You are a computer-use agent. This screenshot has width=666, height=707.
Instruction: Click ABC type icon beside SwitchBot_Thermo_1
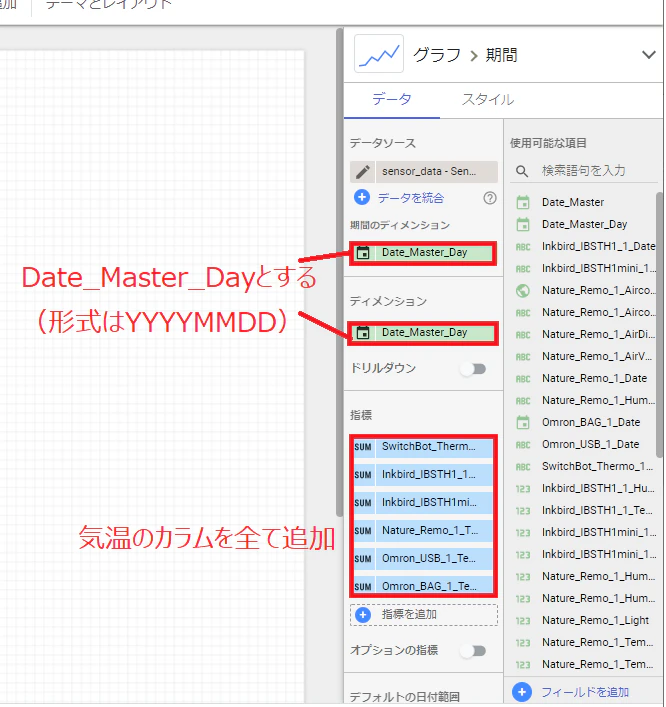[x=523, y=468]
